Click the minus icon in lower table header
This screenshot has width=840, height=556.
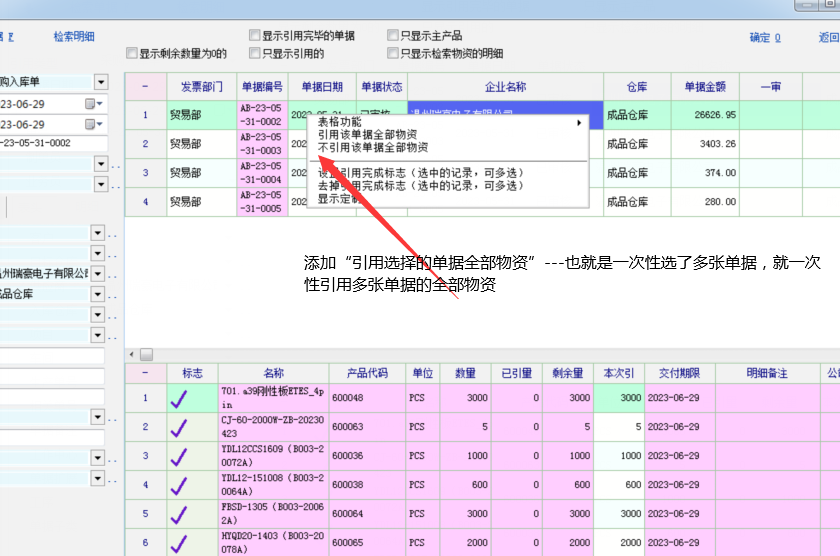pos(144,373)
